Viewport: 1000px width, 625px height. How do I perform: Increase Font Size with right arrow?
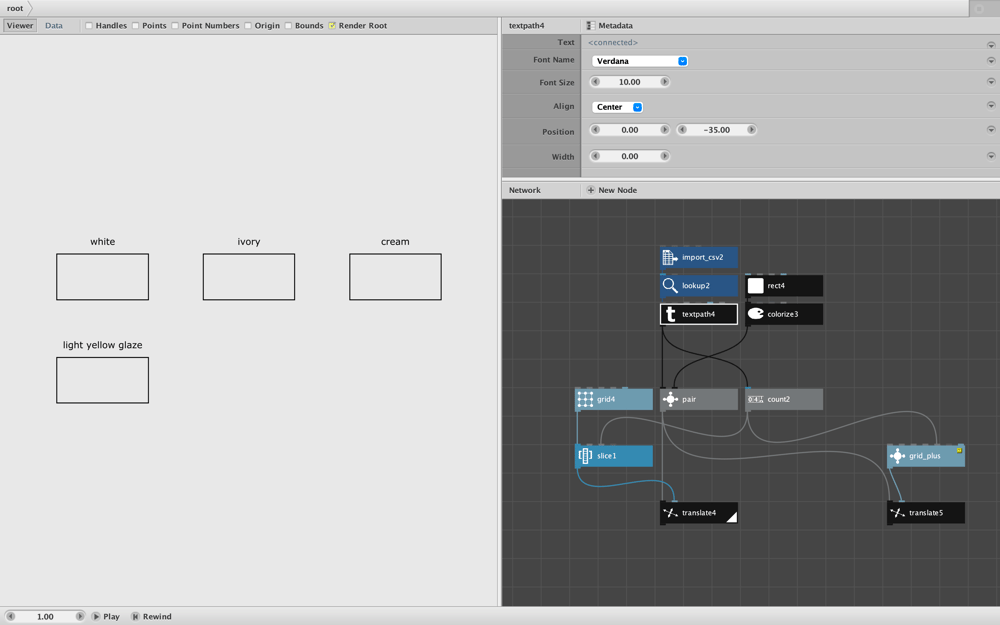[665, 82]
